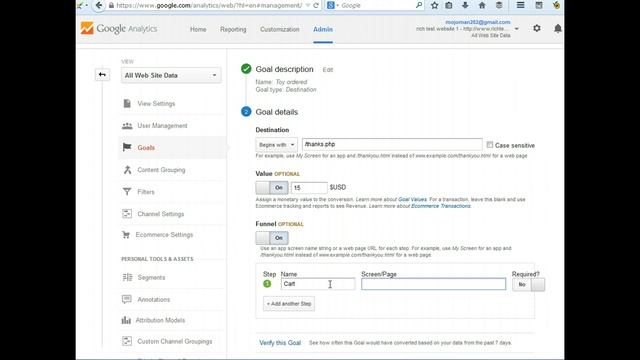Open browser downloads arrow icon
The width and height of the screenshot is (640, 360).
tap(465, 5)
